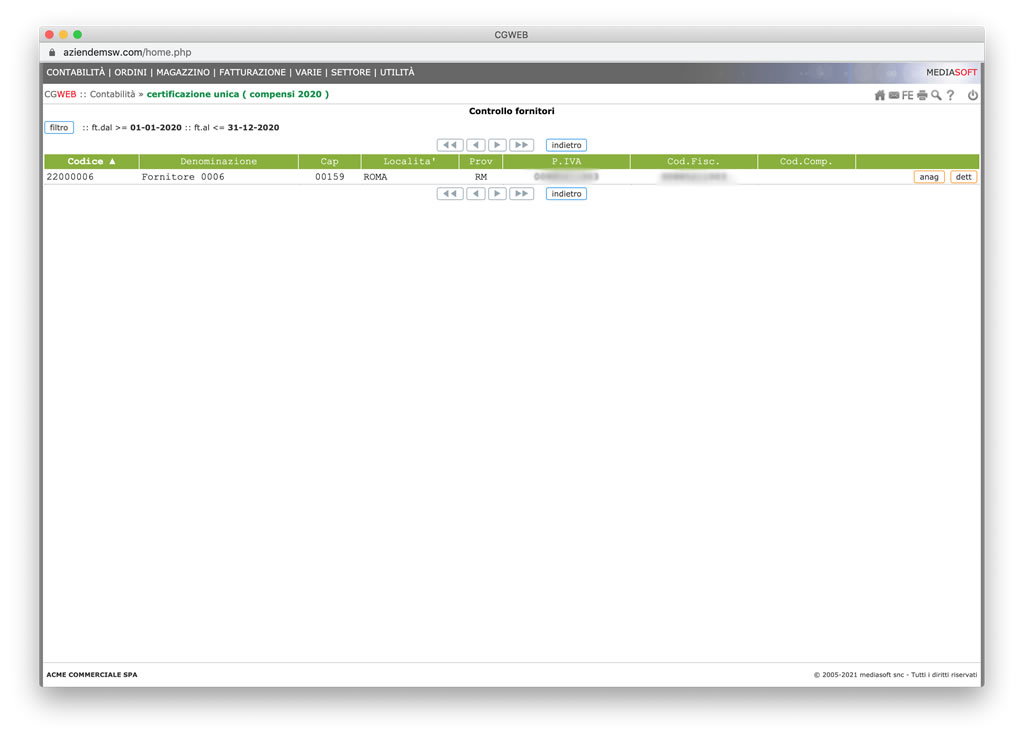Screen dimensions: 1024x739
Task: Open the FE electronic invoicing icon
Action: tap(907, 95)
